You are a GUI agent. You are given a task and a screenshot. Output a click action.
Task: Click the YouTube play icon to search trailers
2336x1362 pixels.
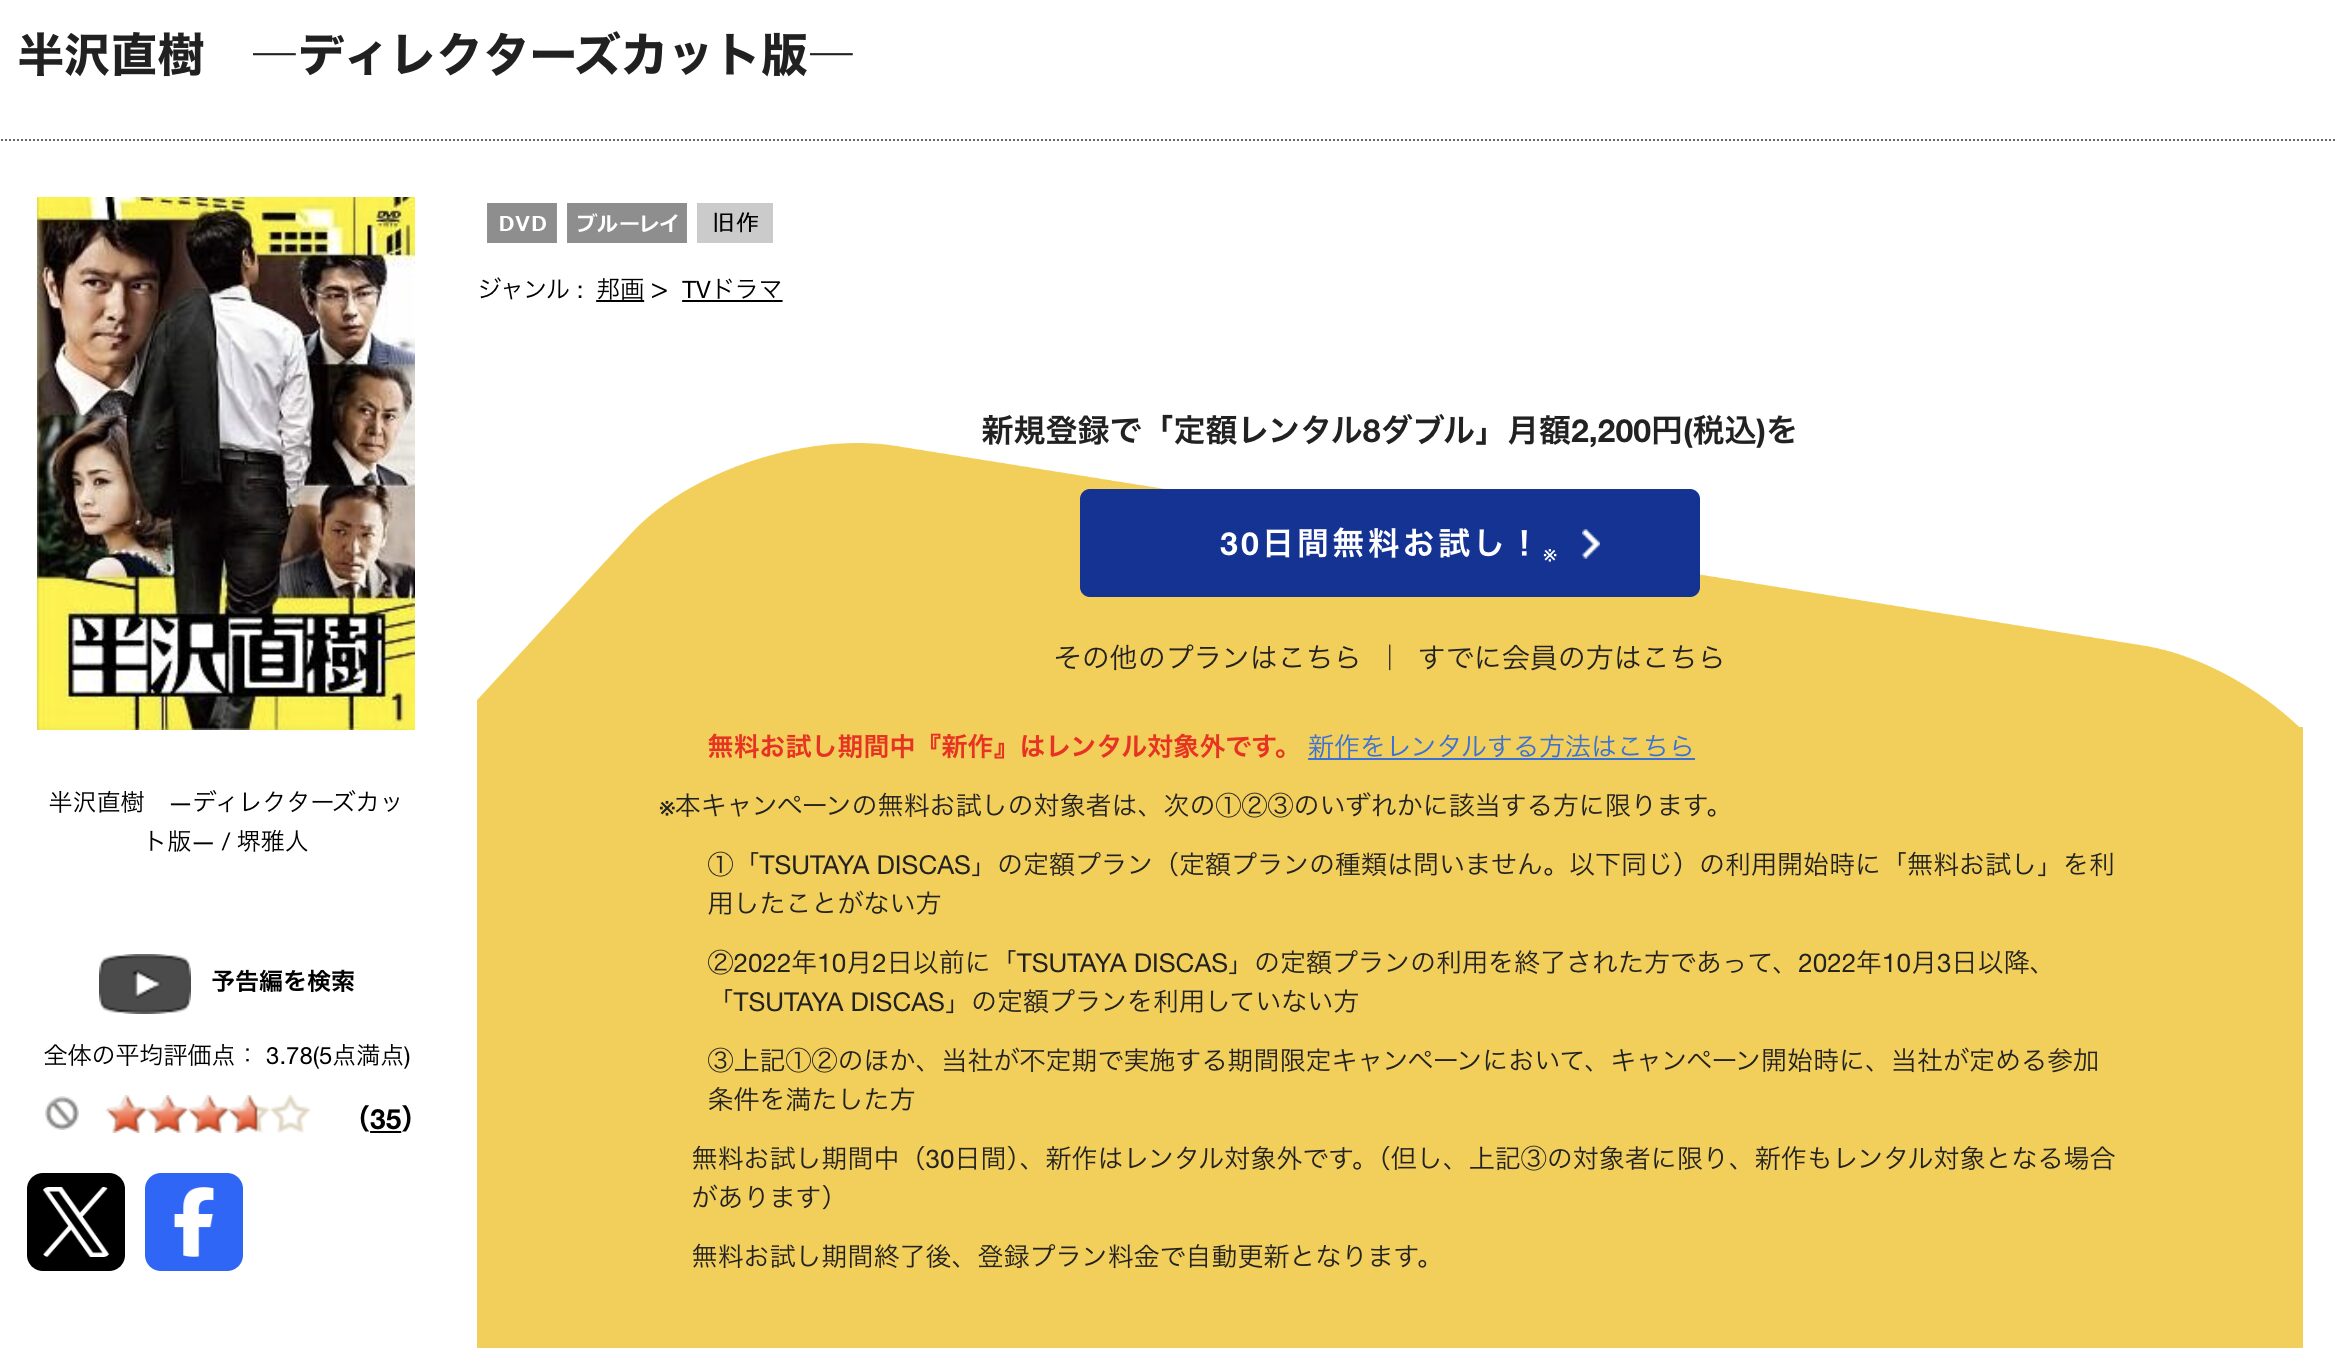coord(143,982)
